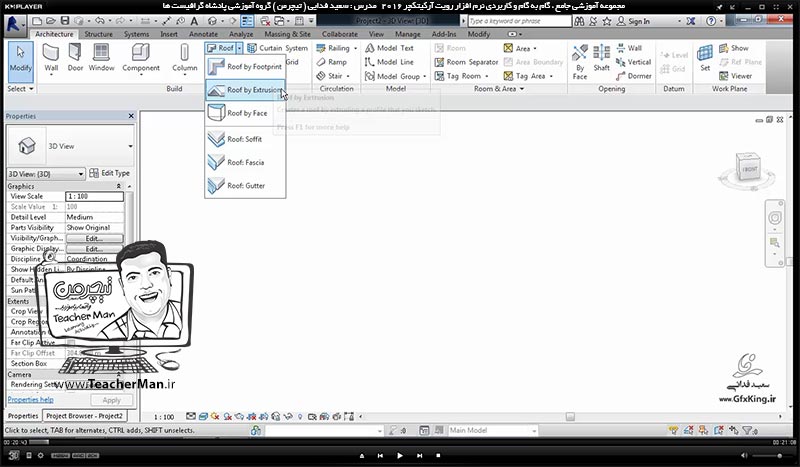Expand the Railing dropdown arrow

(x=356, y=48)
